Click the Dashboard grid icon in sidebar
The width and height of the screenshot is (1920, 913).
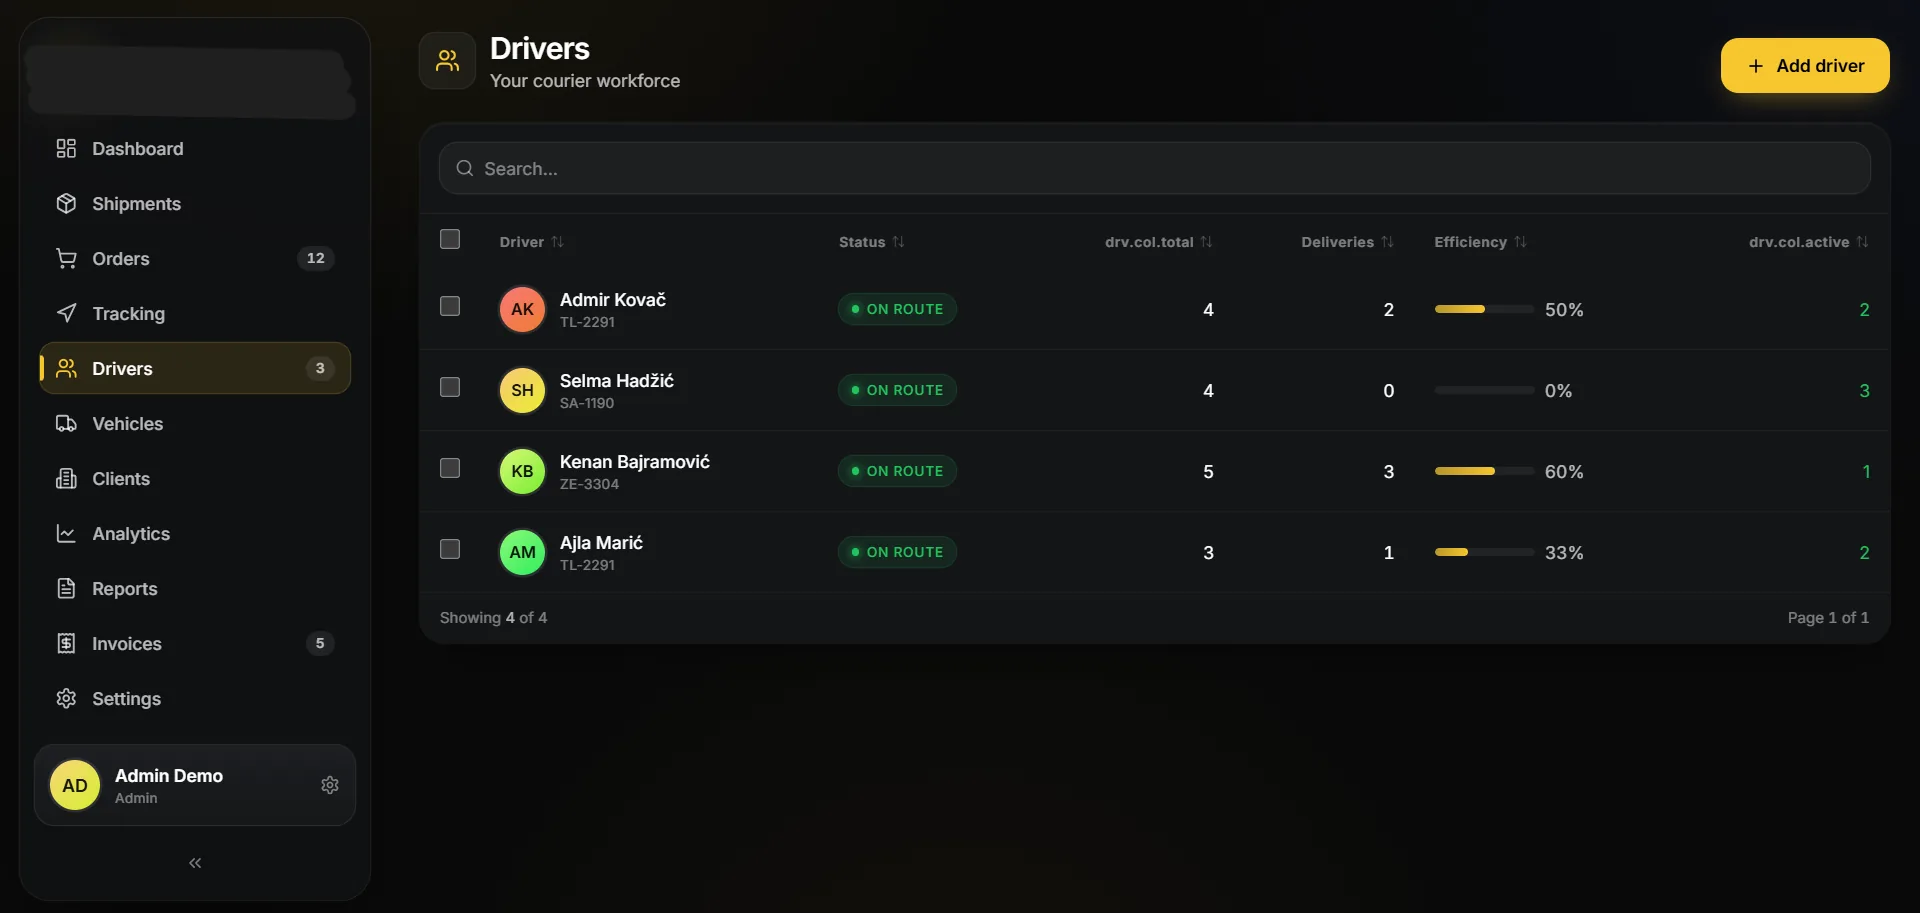pos(66,149)
